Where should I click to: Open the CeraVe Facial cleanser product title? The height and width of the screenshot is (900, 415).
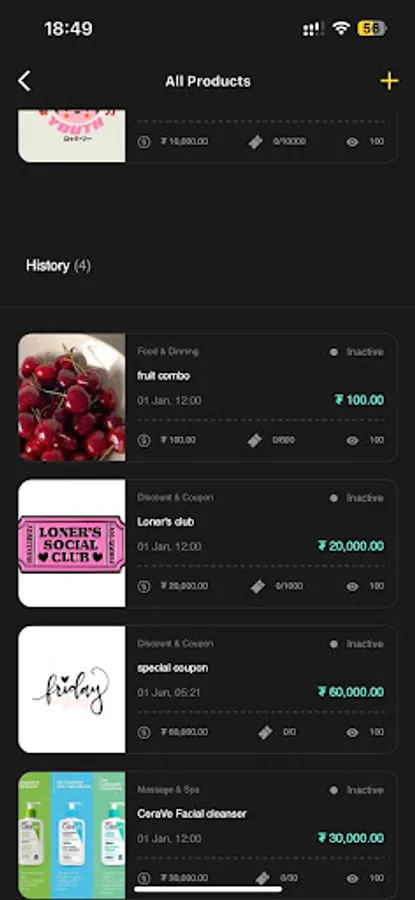pyautogui.click(x=192, y=814)
